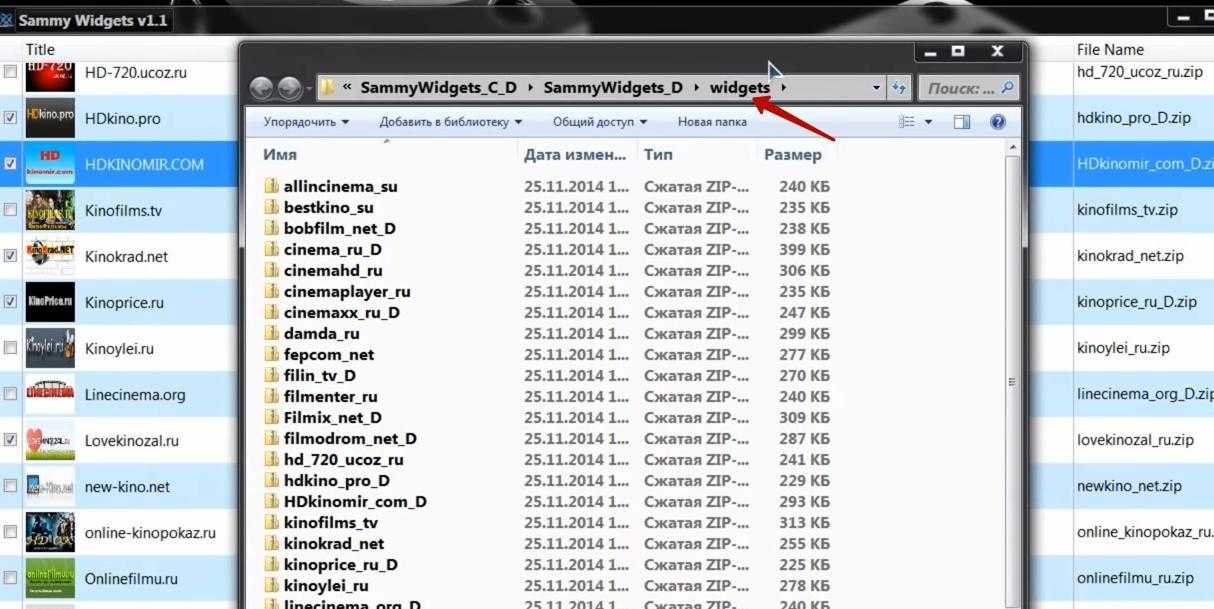Click the Explorer back navigation arrow
Screen dimensions: 1214x609
tap(262, 88)
